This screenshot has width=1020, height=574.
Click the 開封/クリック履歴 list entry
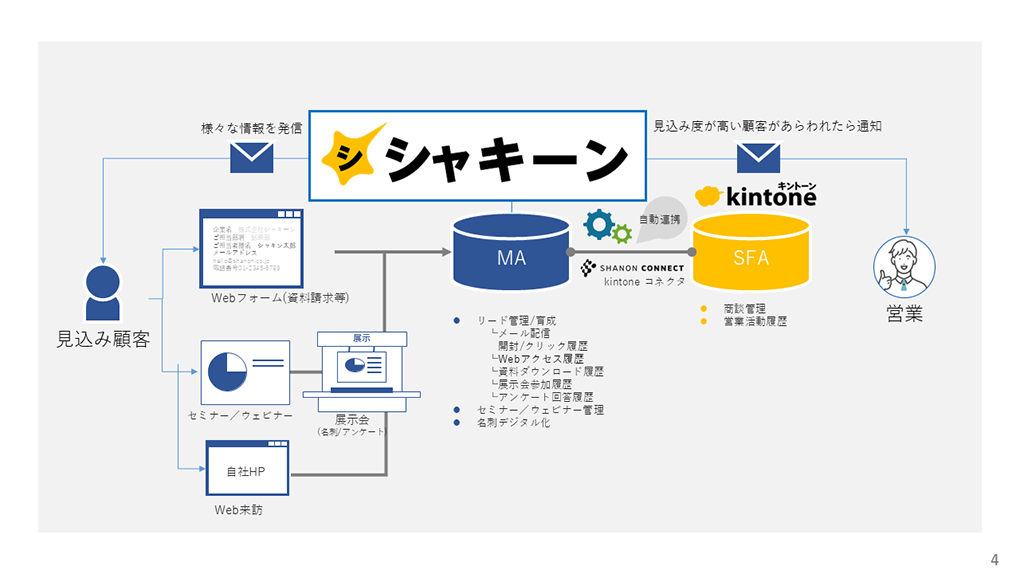543,346
